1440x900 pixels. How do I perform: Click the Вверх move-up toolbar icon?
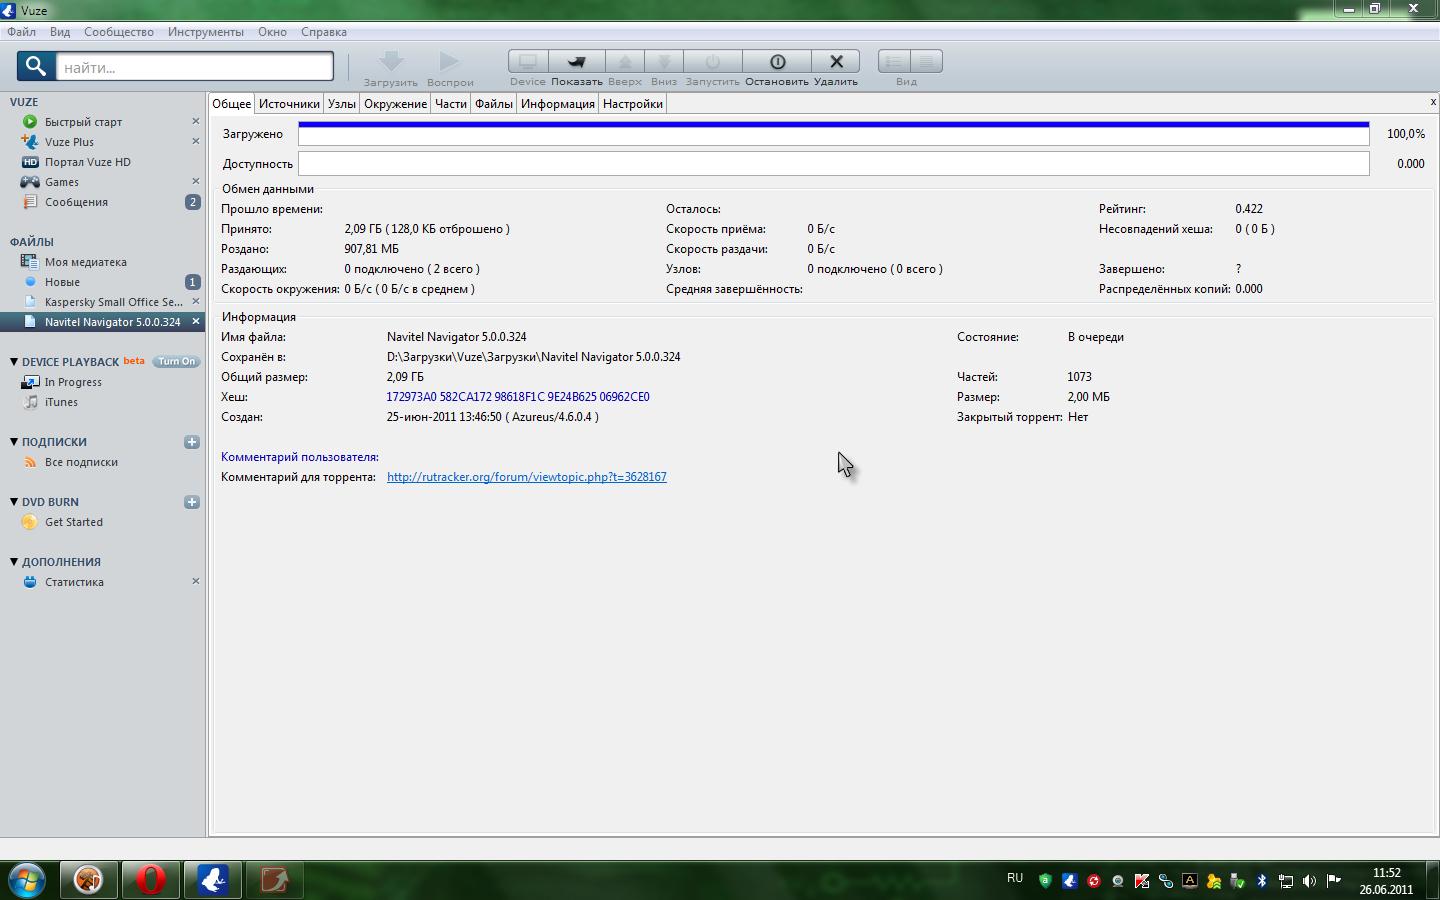(x=625, y=62)
